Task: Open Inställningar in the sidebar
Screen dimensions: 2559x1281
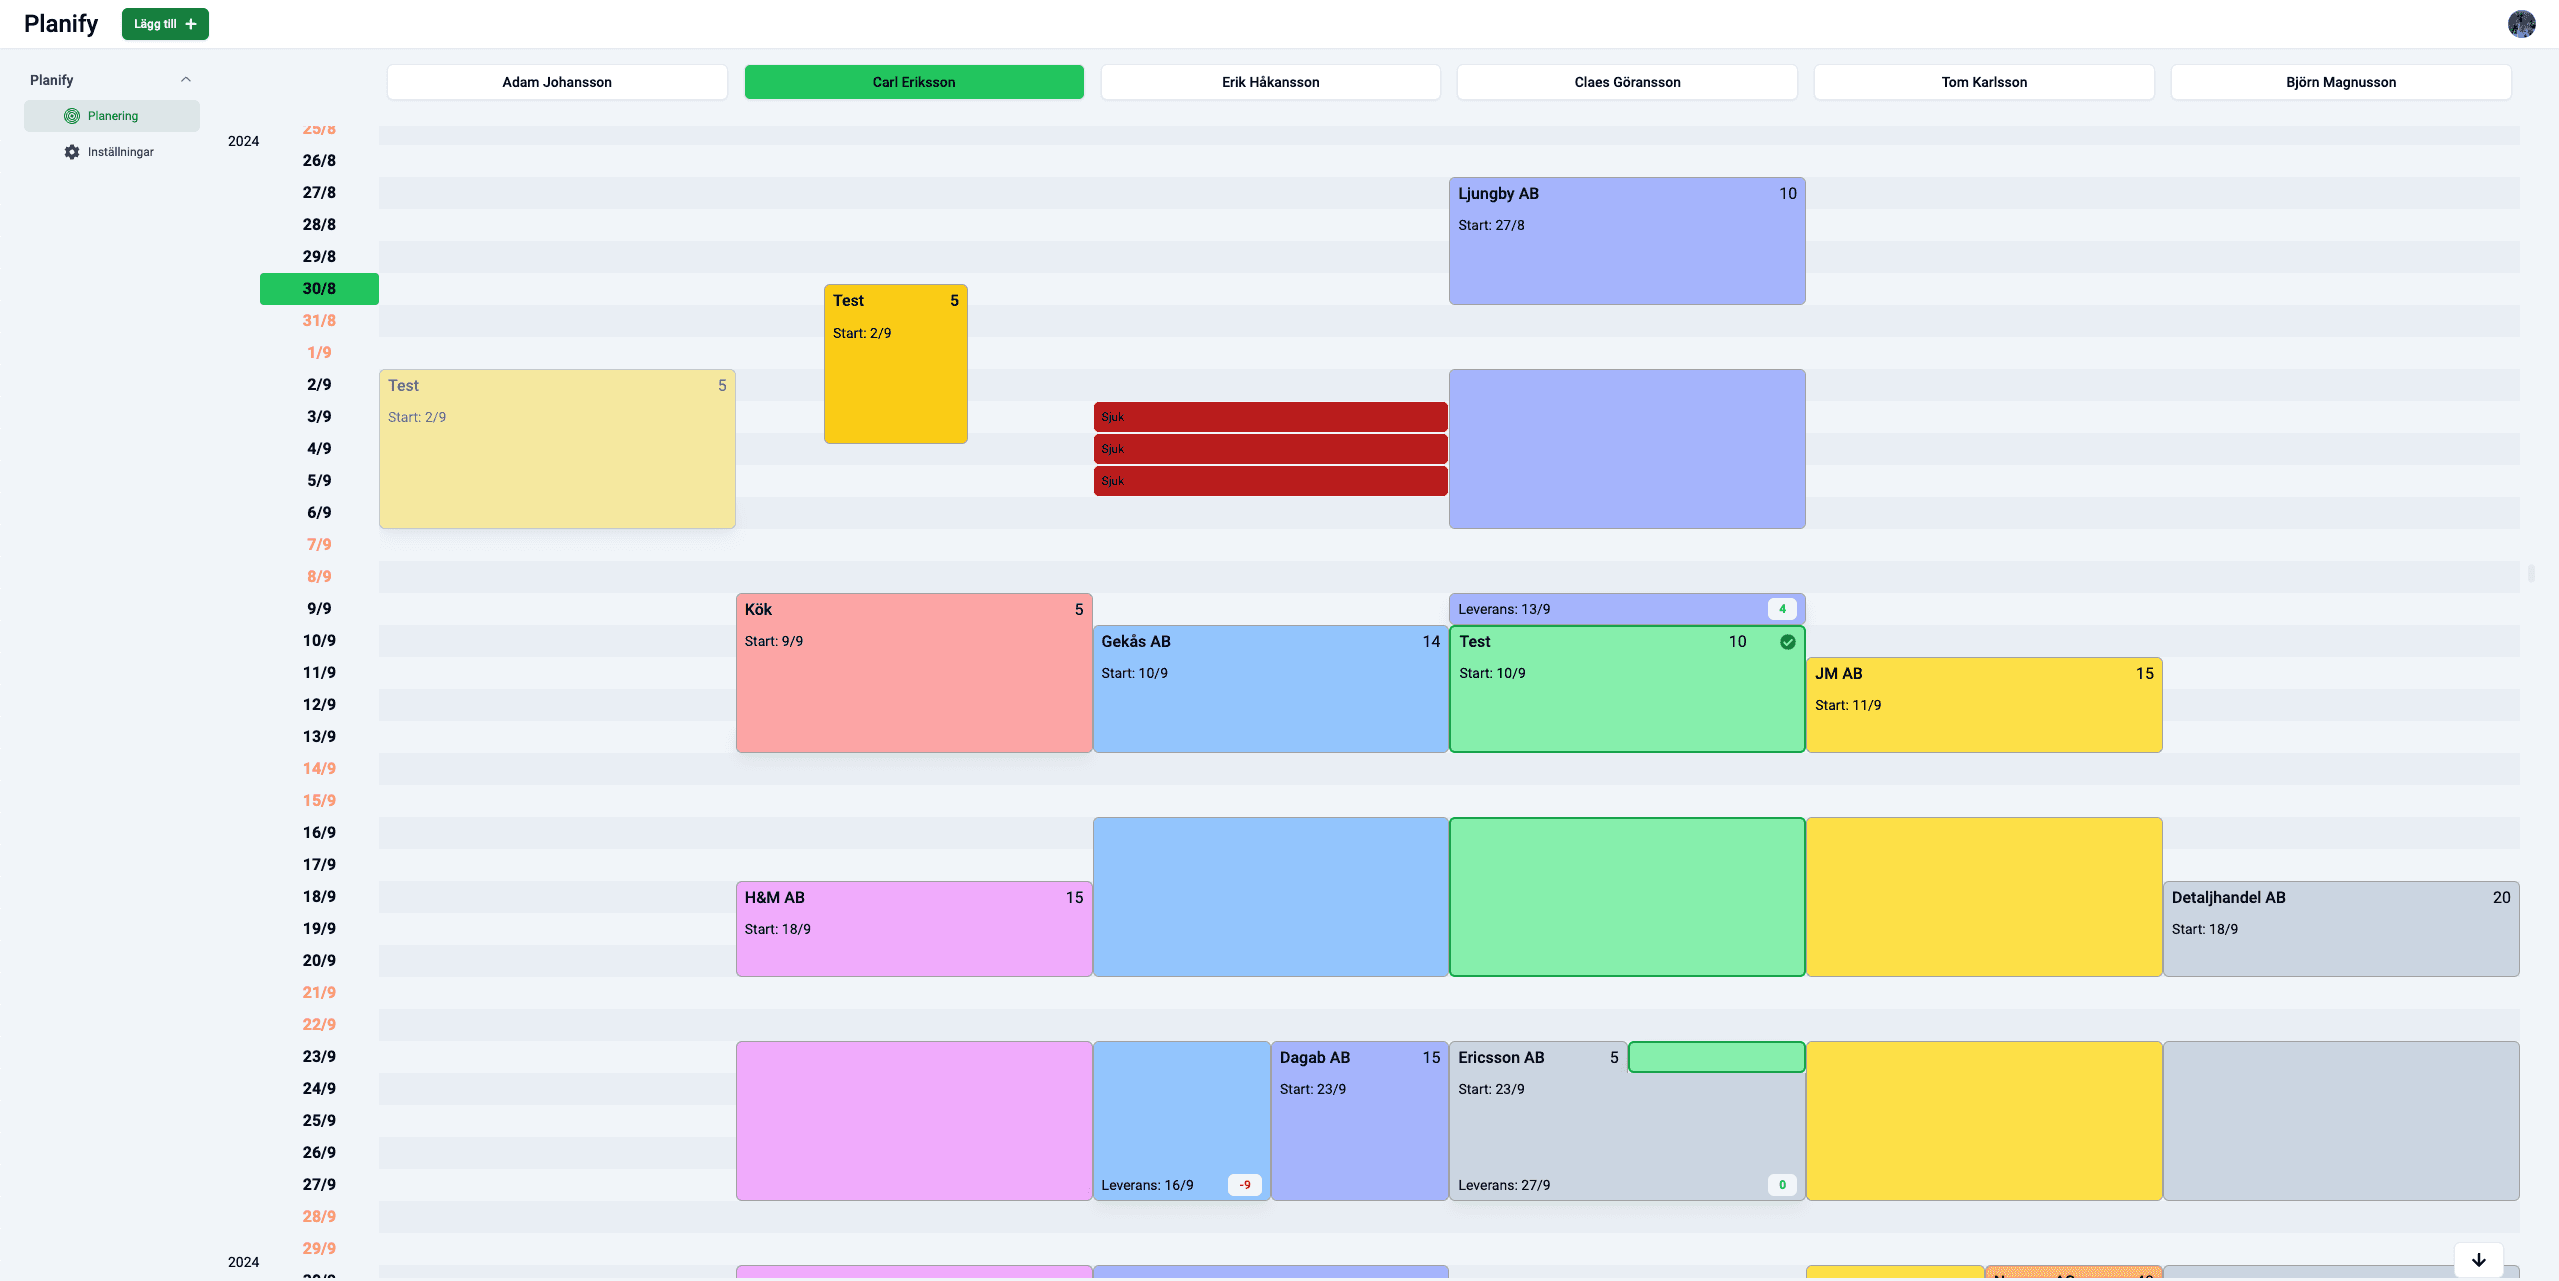Action: pyautogui.click(x=112, y=152)
